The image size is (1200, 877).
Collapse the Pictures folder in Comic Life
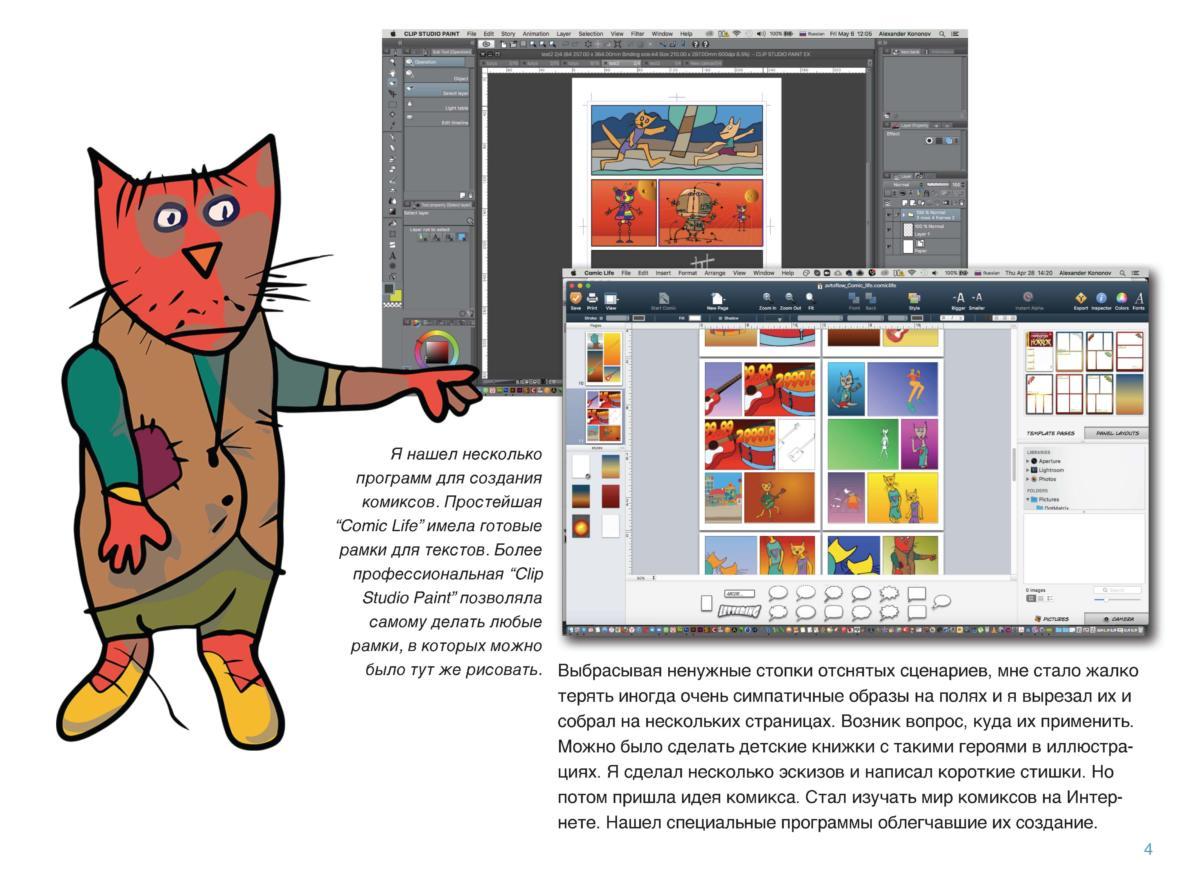click(x=1027, y=499)
